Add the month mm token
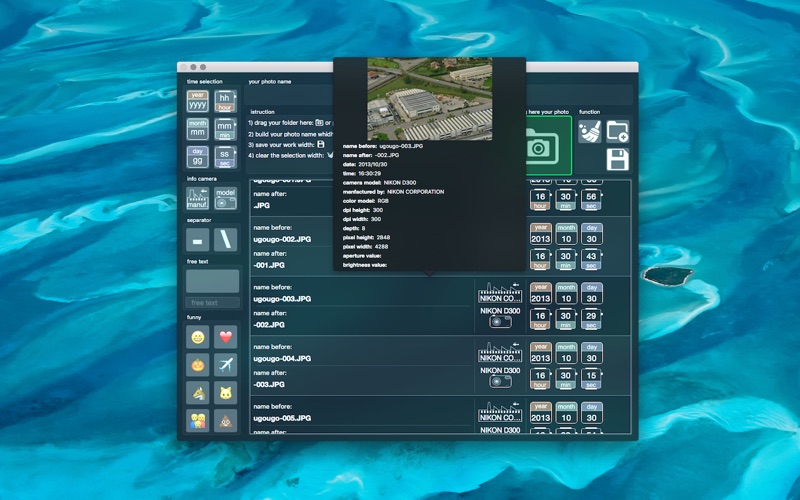 point(198,129)
